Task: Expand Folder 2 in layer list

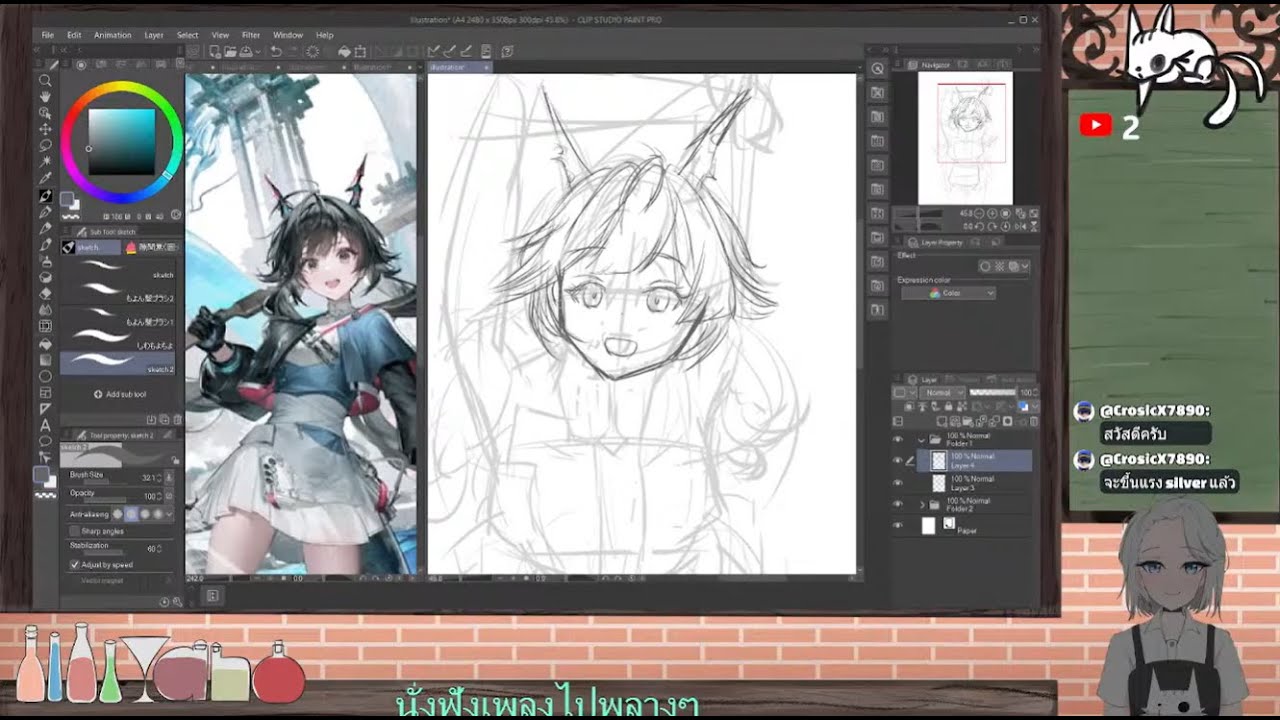Action: [x=922, y=504]
